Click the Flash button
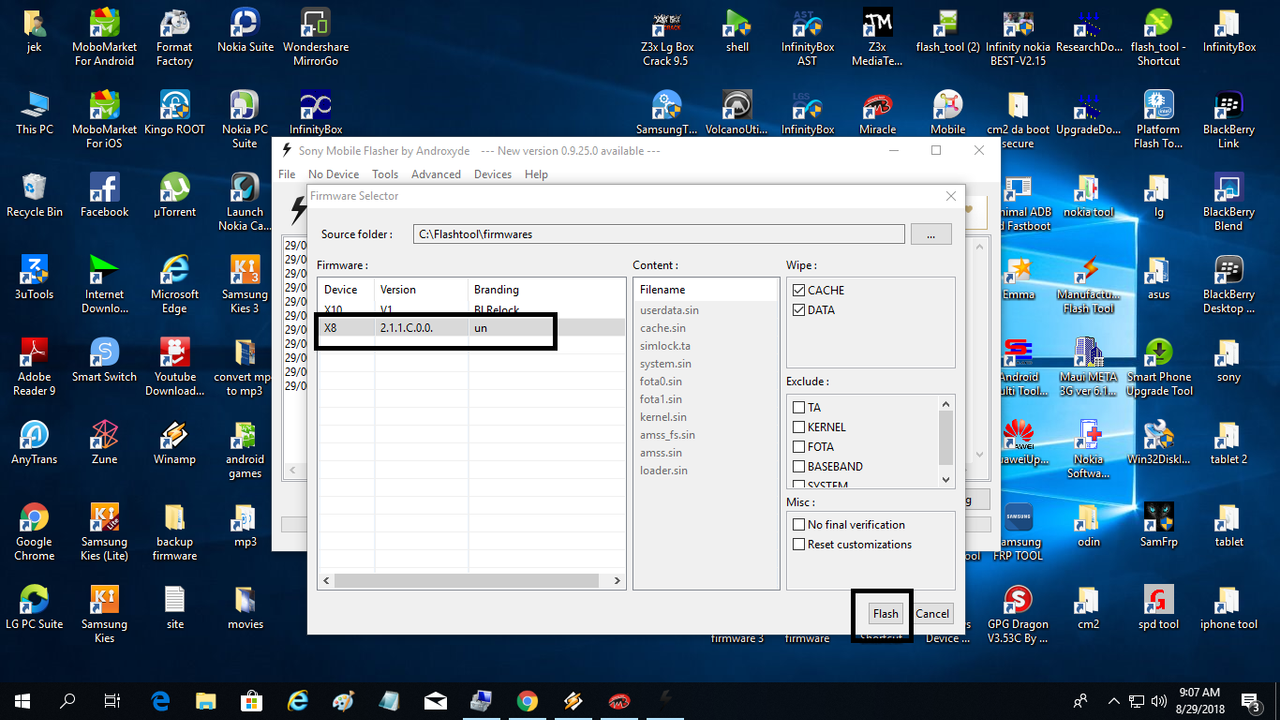The image size is (1280, 720). tap(886, 614)
